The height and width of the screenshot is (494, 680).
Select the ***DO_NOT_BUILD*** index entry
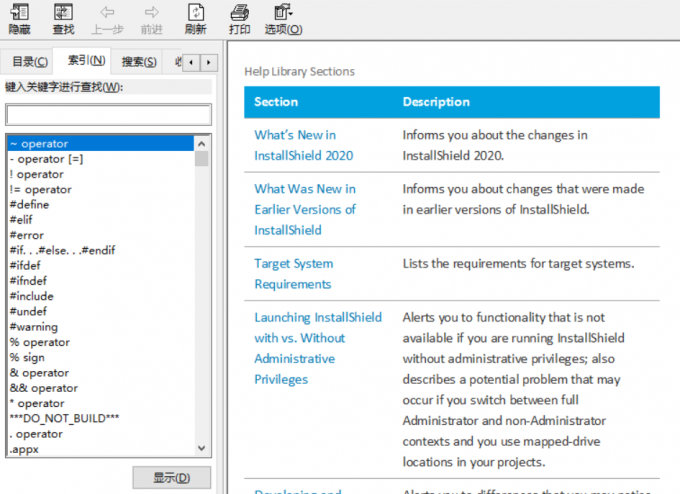64,418
